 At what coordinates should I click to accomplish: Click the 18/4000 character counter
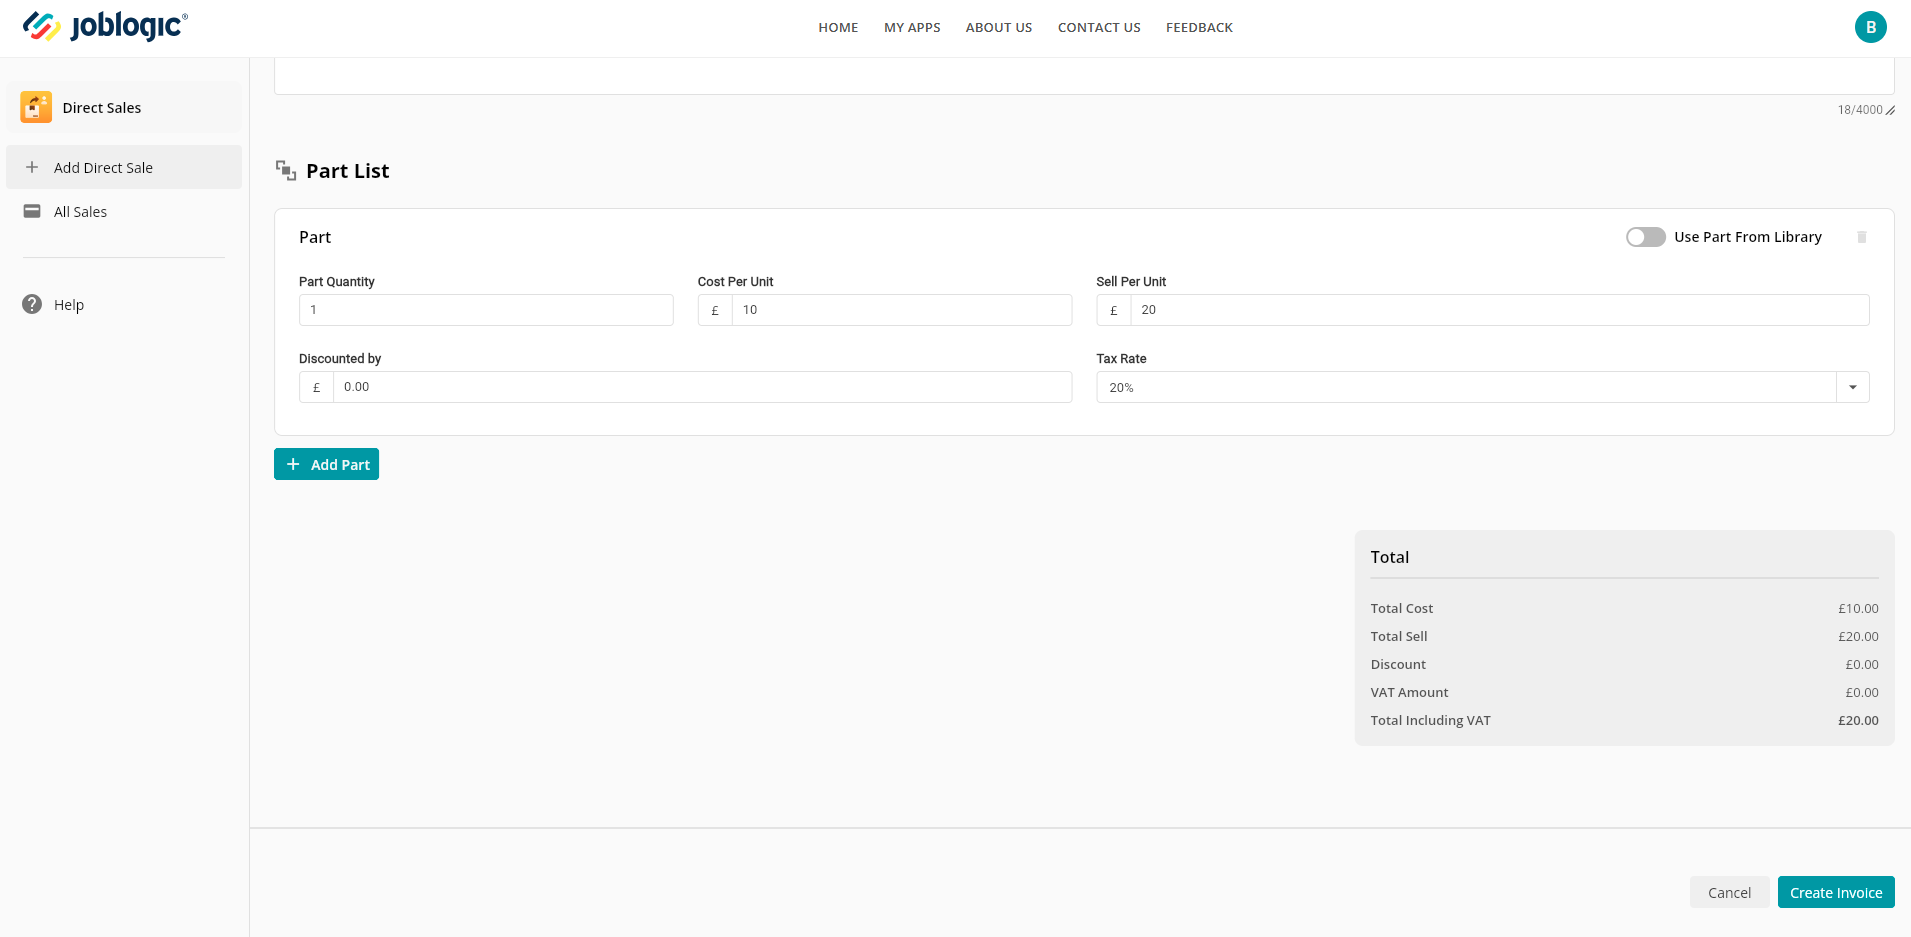(x=1859, y=110)
